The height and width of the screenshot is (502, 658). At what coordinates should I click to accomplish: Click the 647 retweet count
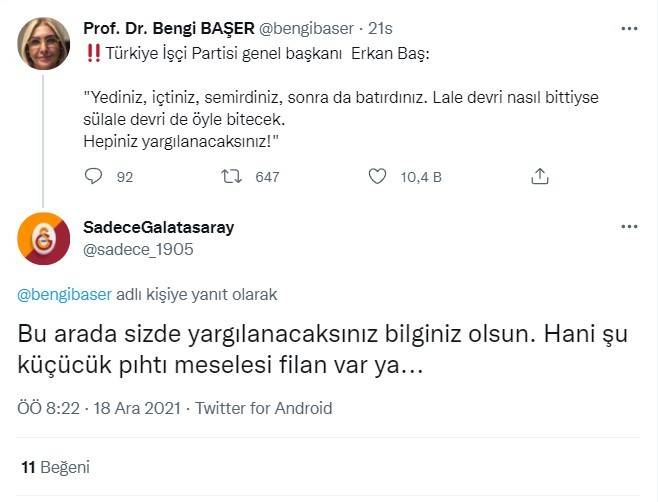pos(267,177)
